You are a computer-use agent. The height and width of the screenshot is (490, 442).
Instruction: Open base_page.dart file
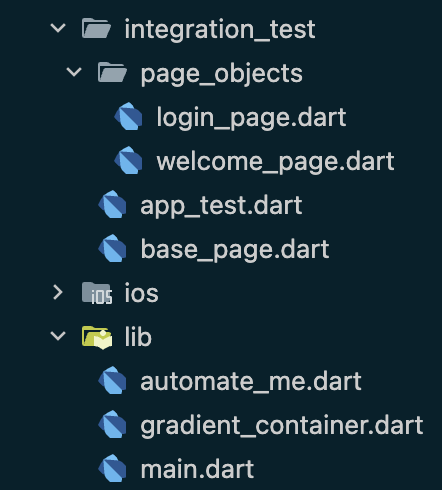coord(235,249)
